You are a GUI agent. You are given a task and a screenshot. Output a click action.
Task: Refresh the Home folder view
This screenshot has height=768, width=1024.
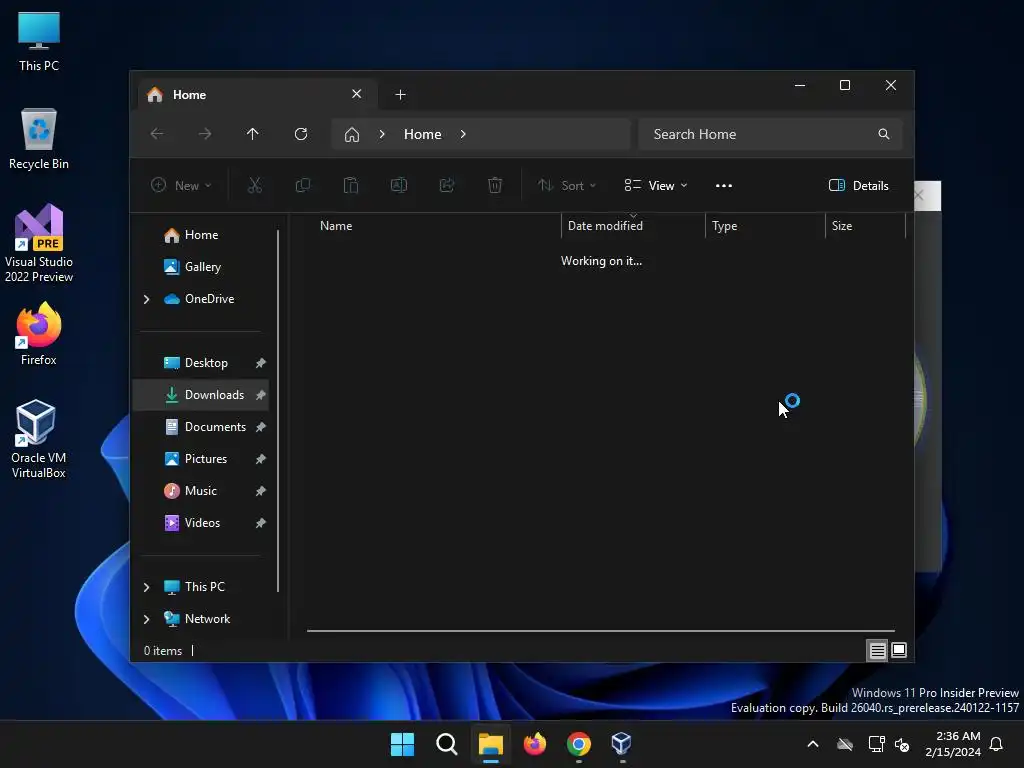click(x=301, y=134)
